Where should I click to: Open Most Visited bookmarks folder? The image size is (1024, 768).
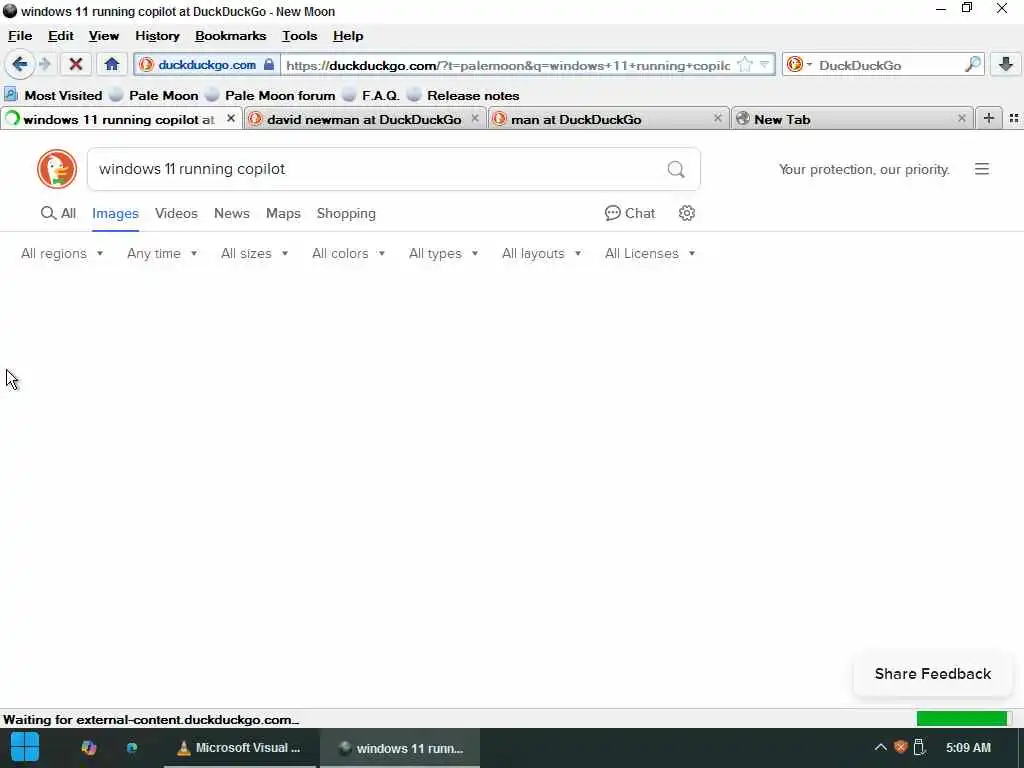tap(54, 95)
